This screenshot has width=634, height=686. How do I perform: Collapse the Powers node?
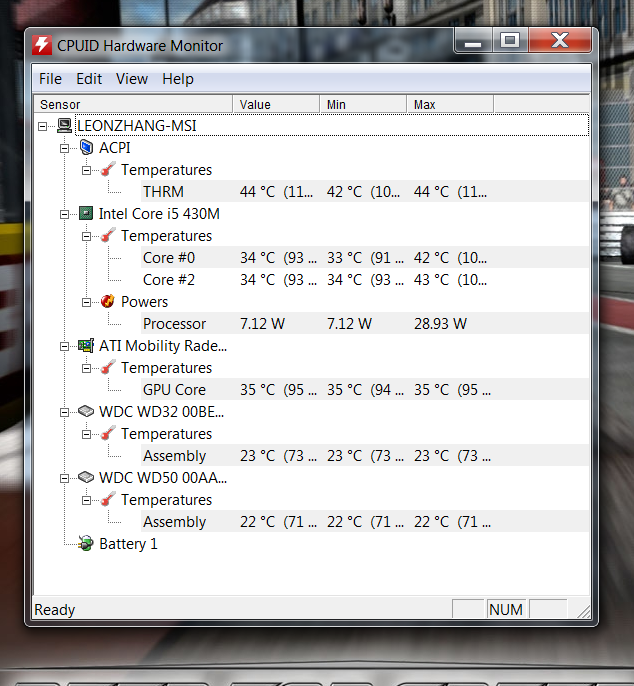coord(87,302)
